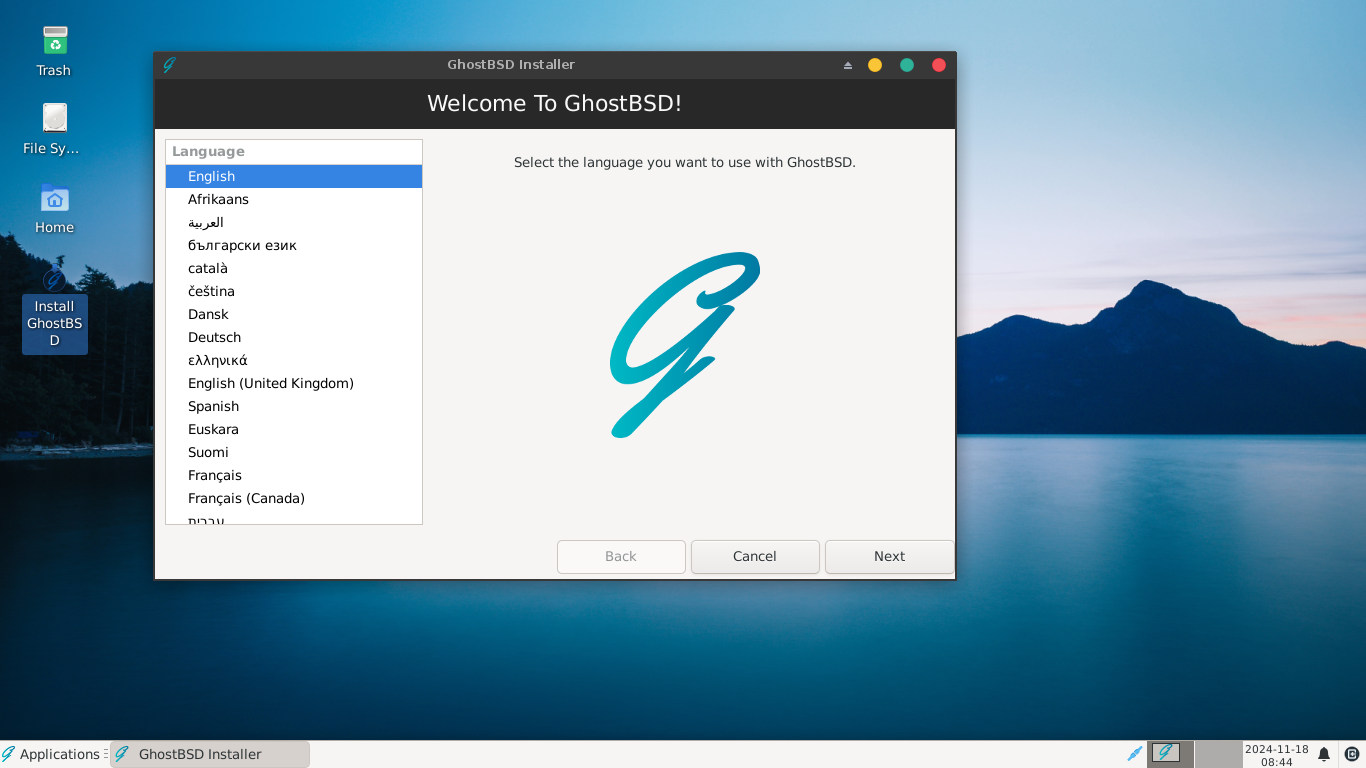This screenshot has height=768, width=1366.
Task: Select čeština as the language
Action: coord(294,292)
